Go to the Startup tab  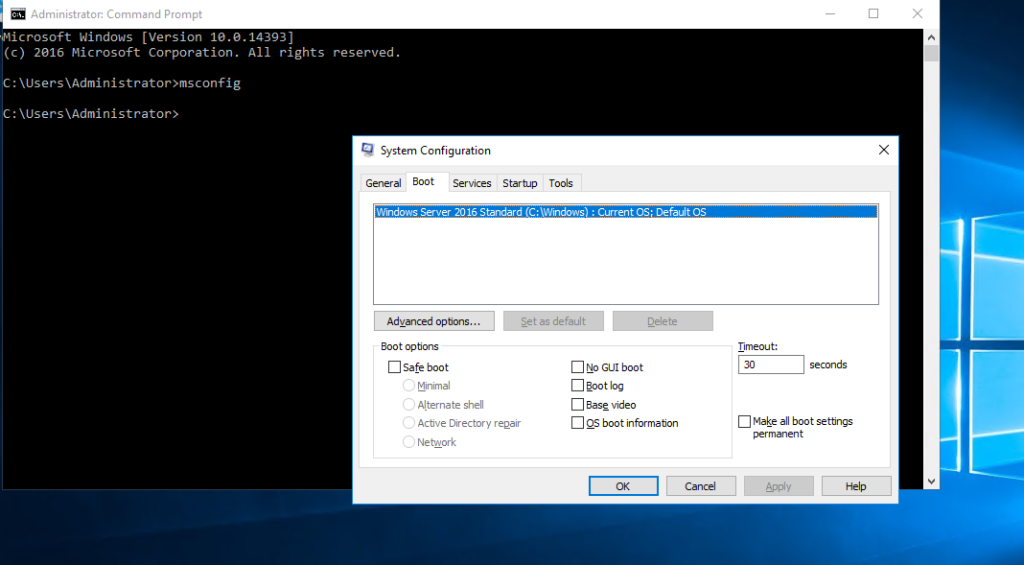coord(520,183)
